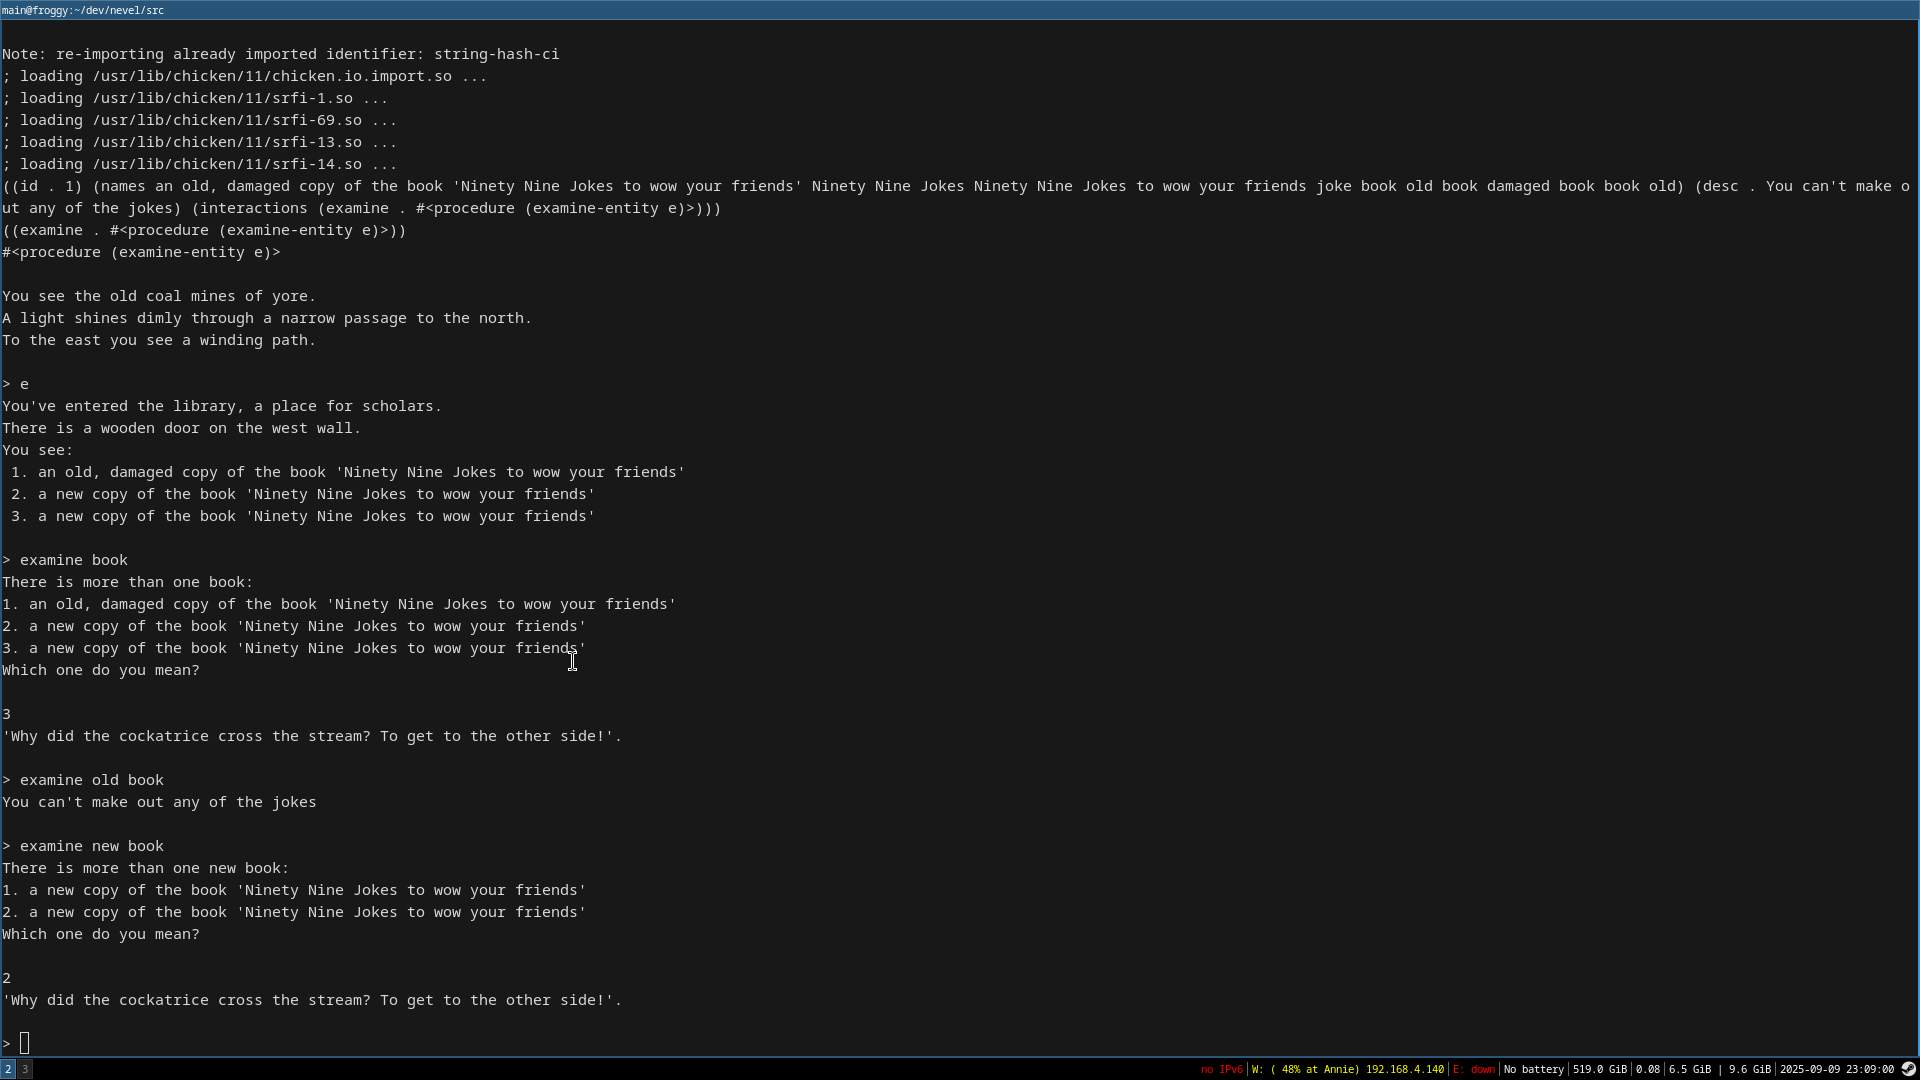Click the wireless status showing Annie
The image size is (1920, 1080).
coord(1347,1069)
